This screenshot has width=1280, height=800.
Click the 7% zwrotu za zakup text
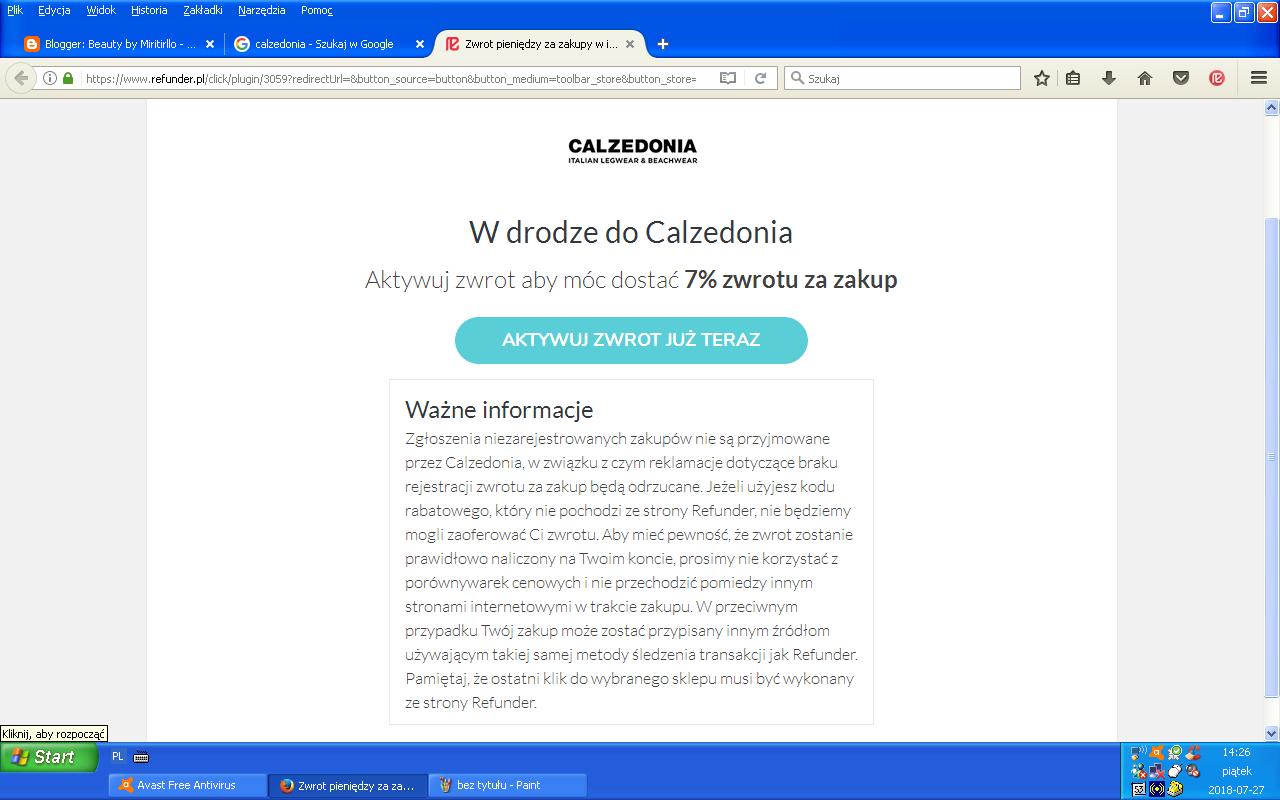coord(790,280)
